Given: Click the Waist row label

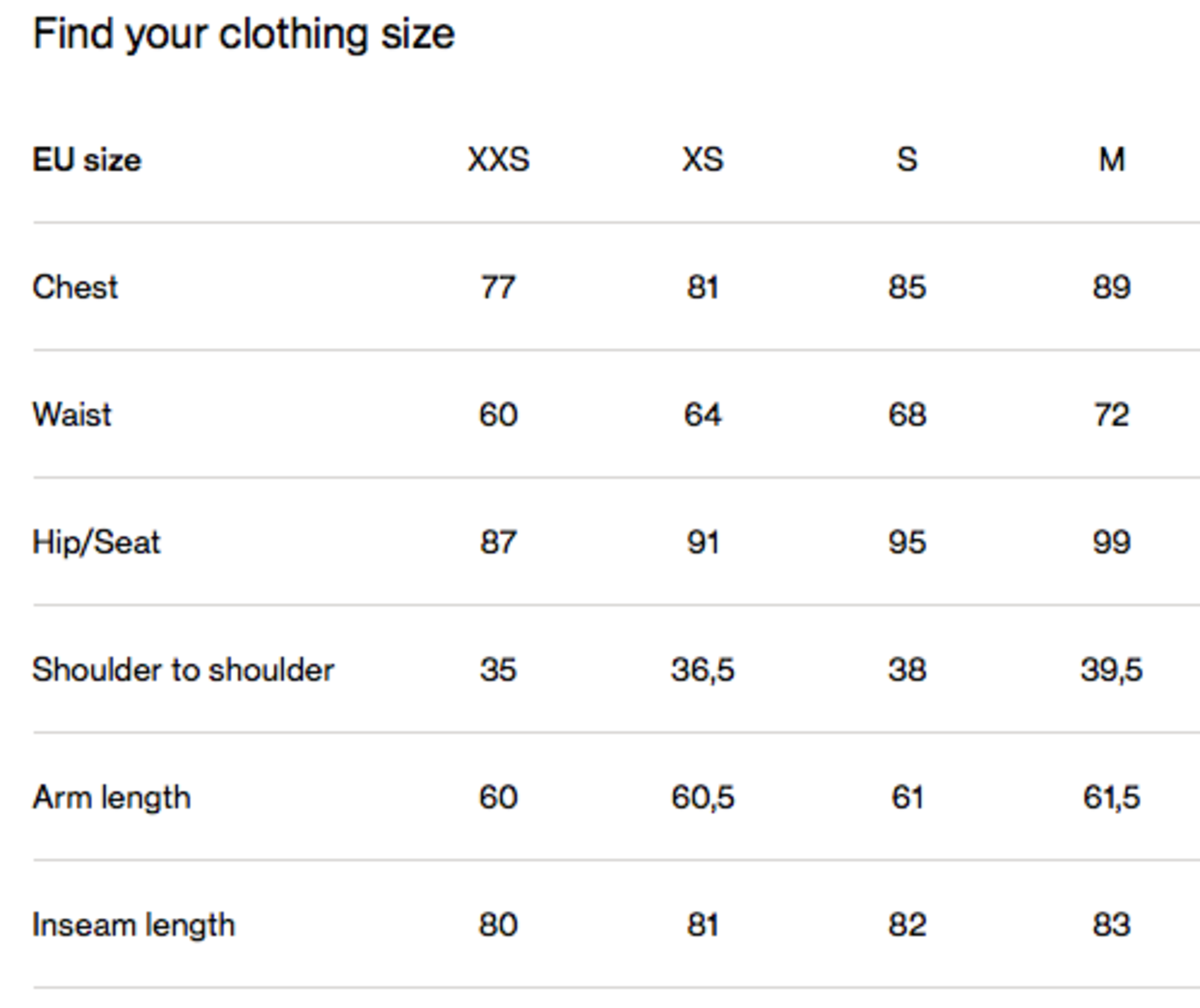Looking at the screenshot, I should 72,415.
